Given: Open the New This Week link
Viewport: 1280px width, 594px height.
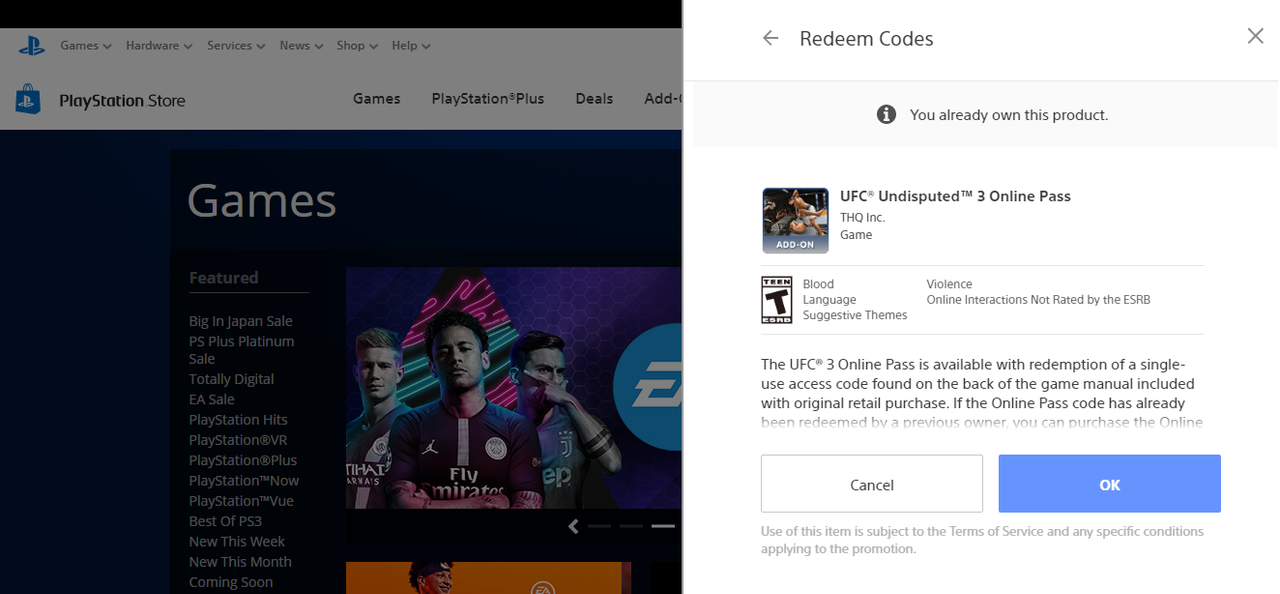Looking at the screenshot, I should [237, 541].
